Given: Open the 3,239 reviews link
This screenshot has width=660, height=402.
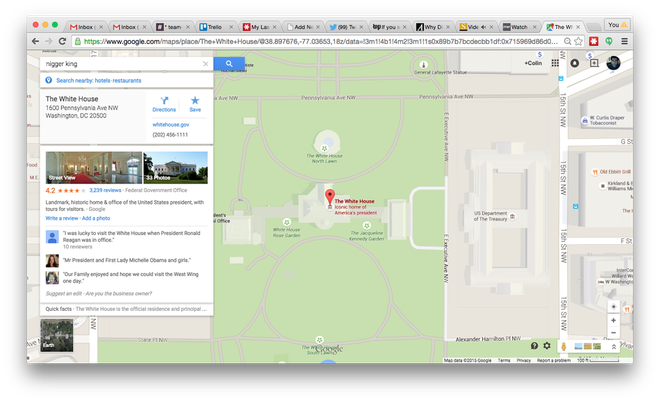Looking at the screenshot, I should pos(105,190).
